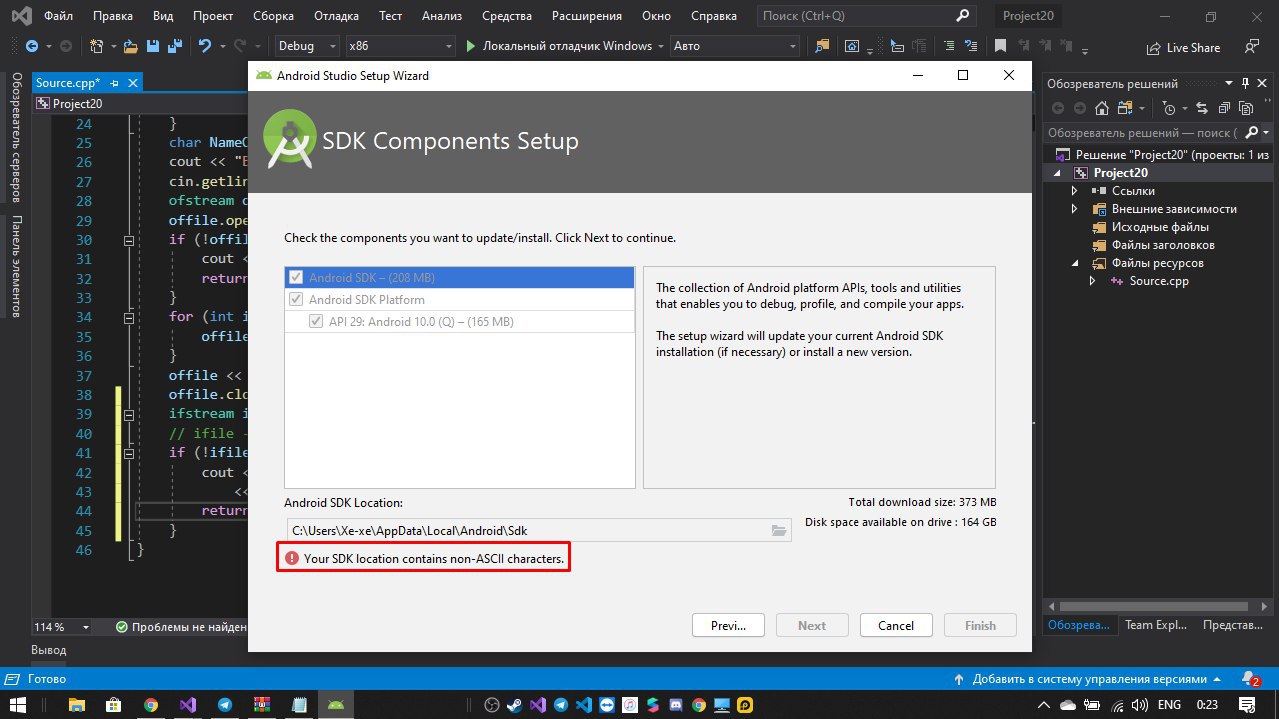Open the Правка menu
Screen dimensions: 1279x719
coord(113,16)
